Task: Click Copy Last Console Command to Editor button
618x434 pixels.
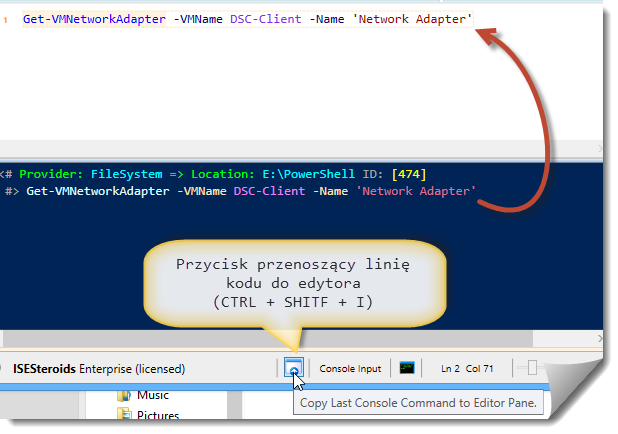Action: tap(294, 368)
